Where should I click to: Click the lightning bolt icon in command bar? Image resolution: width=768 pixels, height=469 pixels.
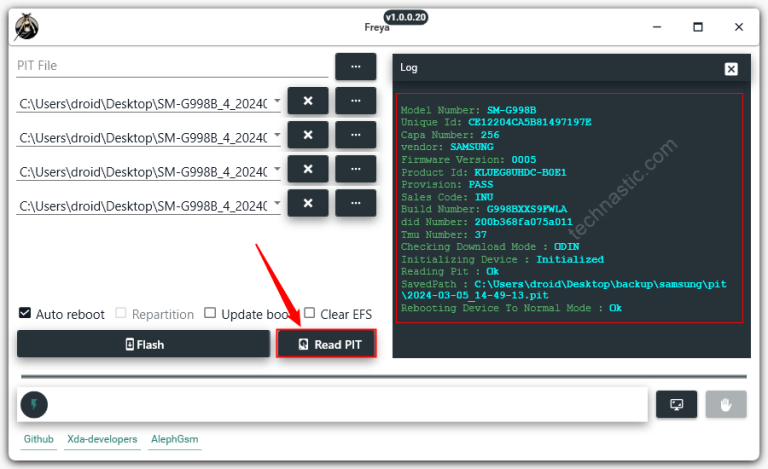click(x=34, y=404)
